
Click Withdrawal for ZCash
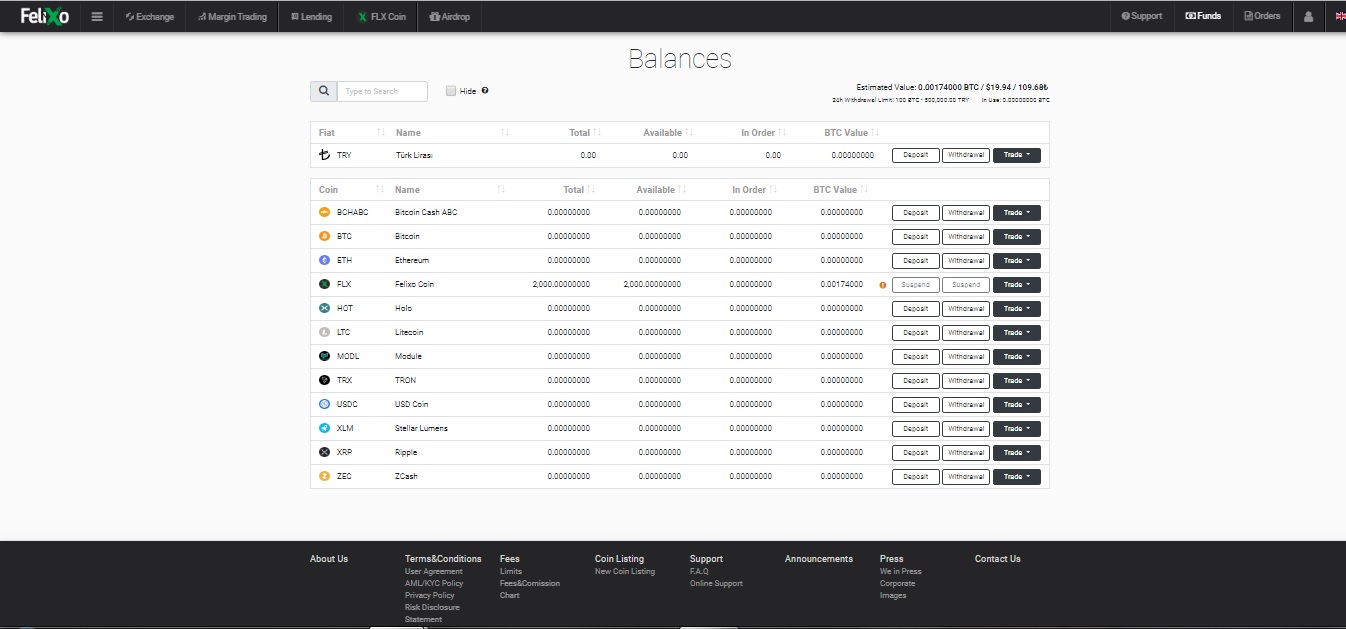966,477
